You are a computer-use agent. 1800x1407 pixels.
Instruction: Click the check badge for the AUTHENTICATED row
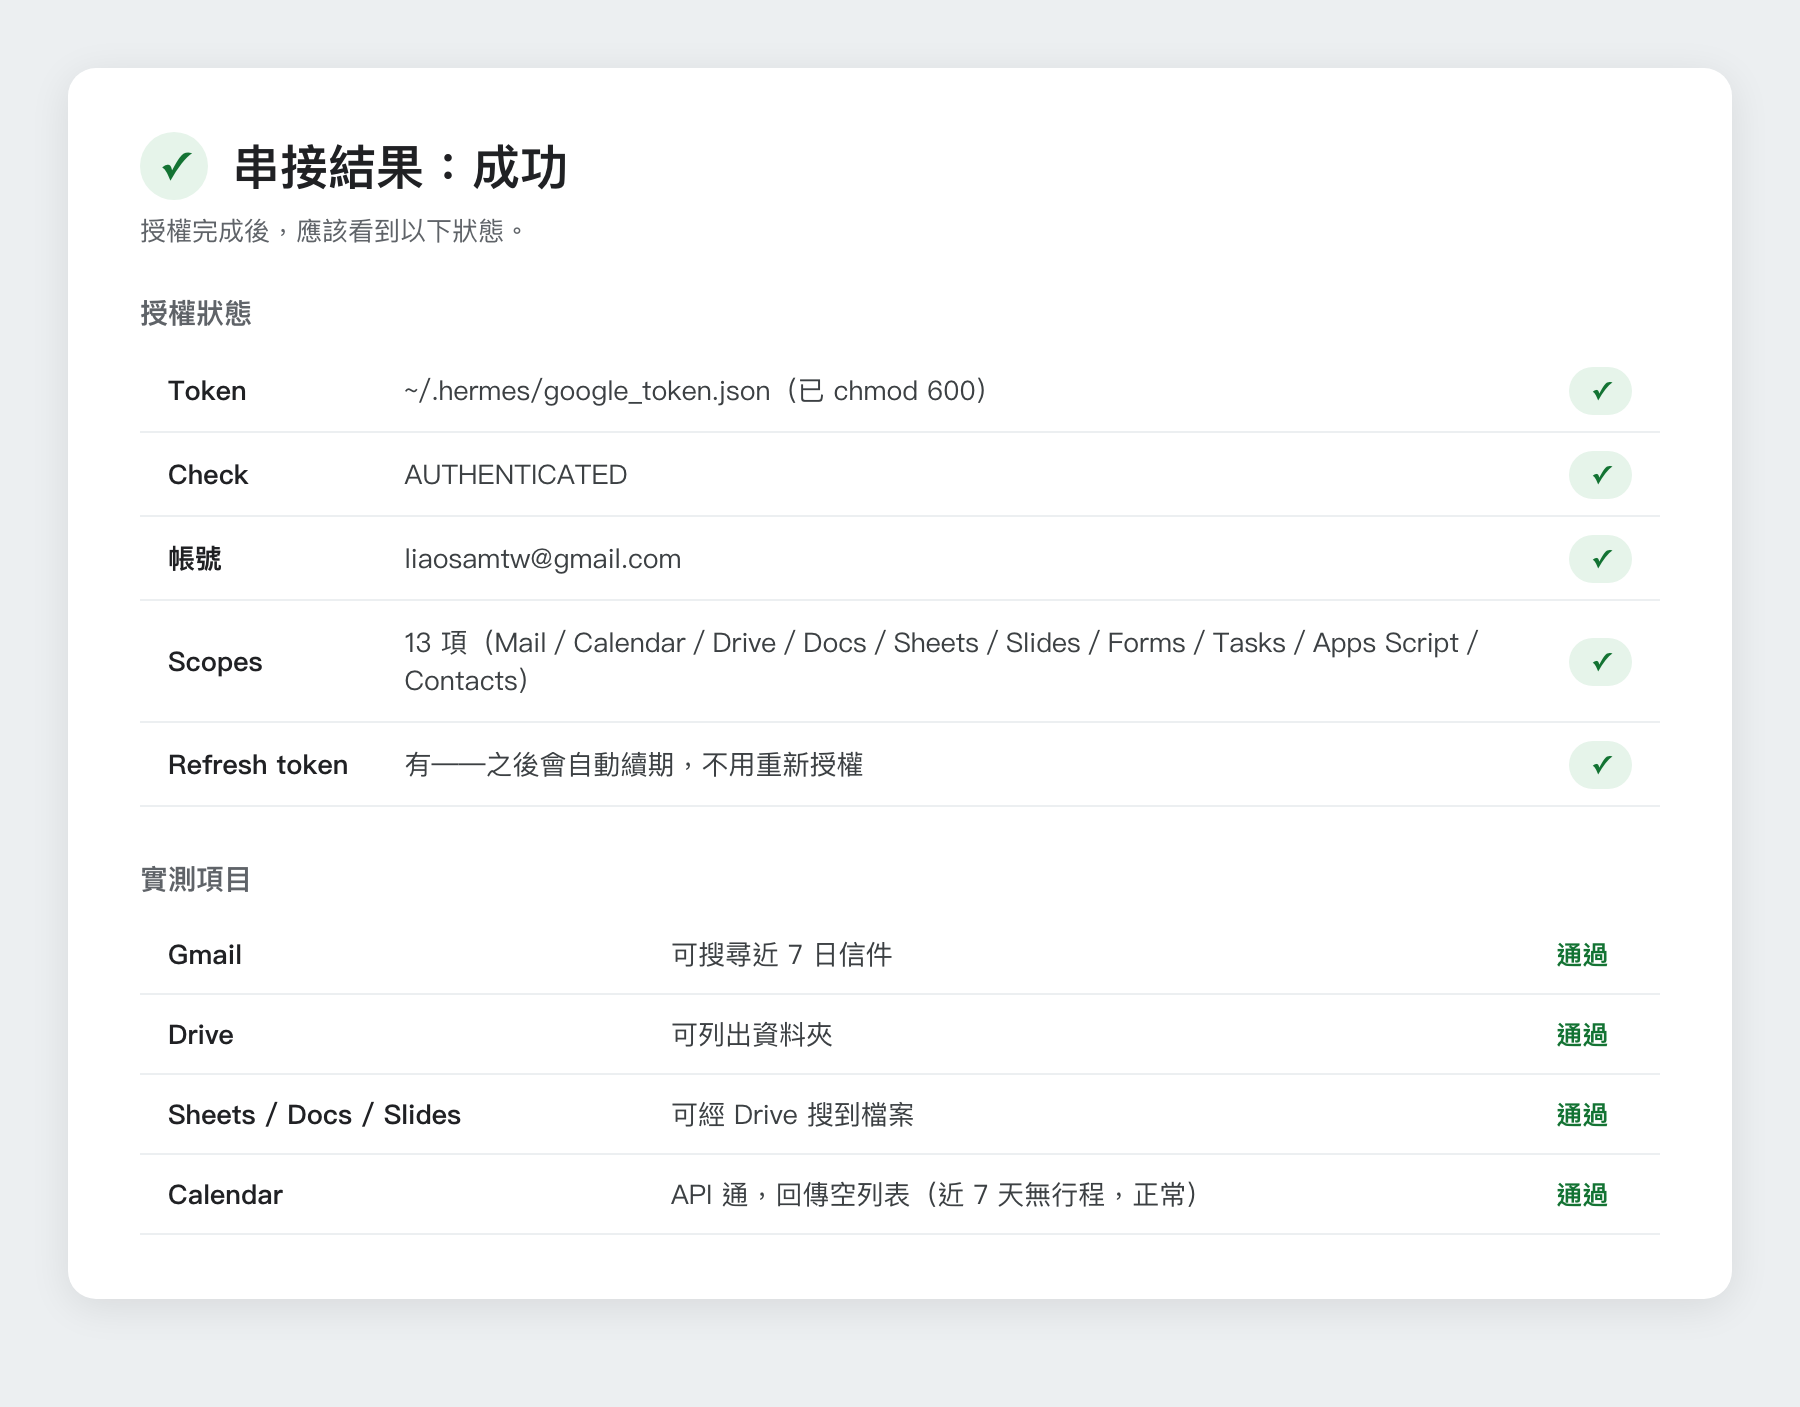[1600, 475]
